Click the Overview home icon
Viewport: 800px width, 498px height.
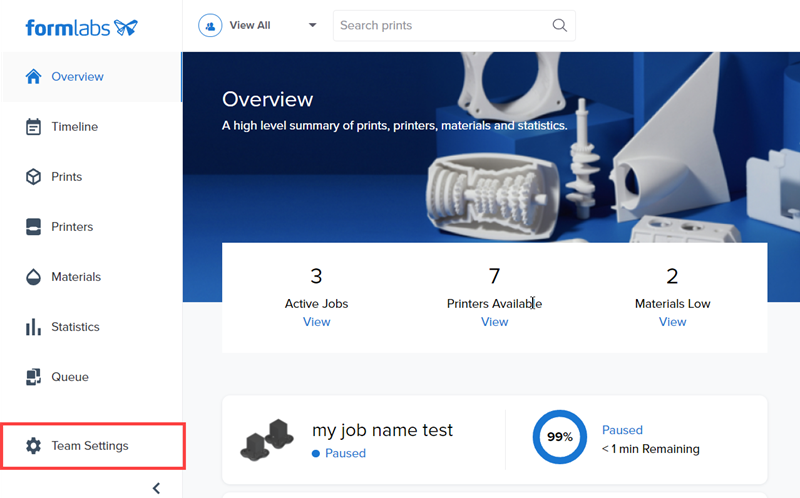point(33,77)
